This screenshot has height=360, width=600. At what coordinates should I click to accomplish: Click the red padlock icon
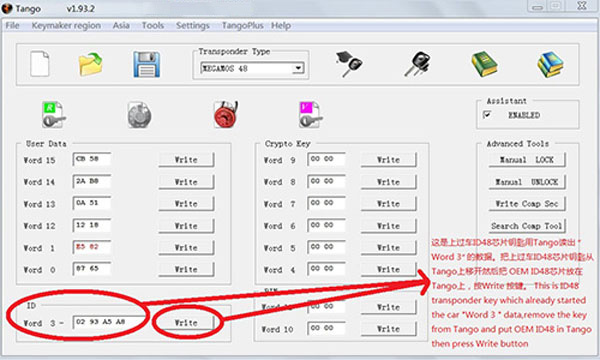point(226,114)
